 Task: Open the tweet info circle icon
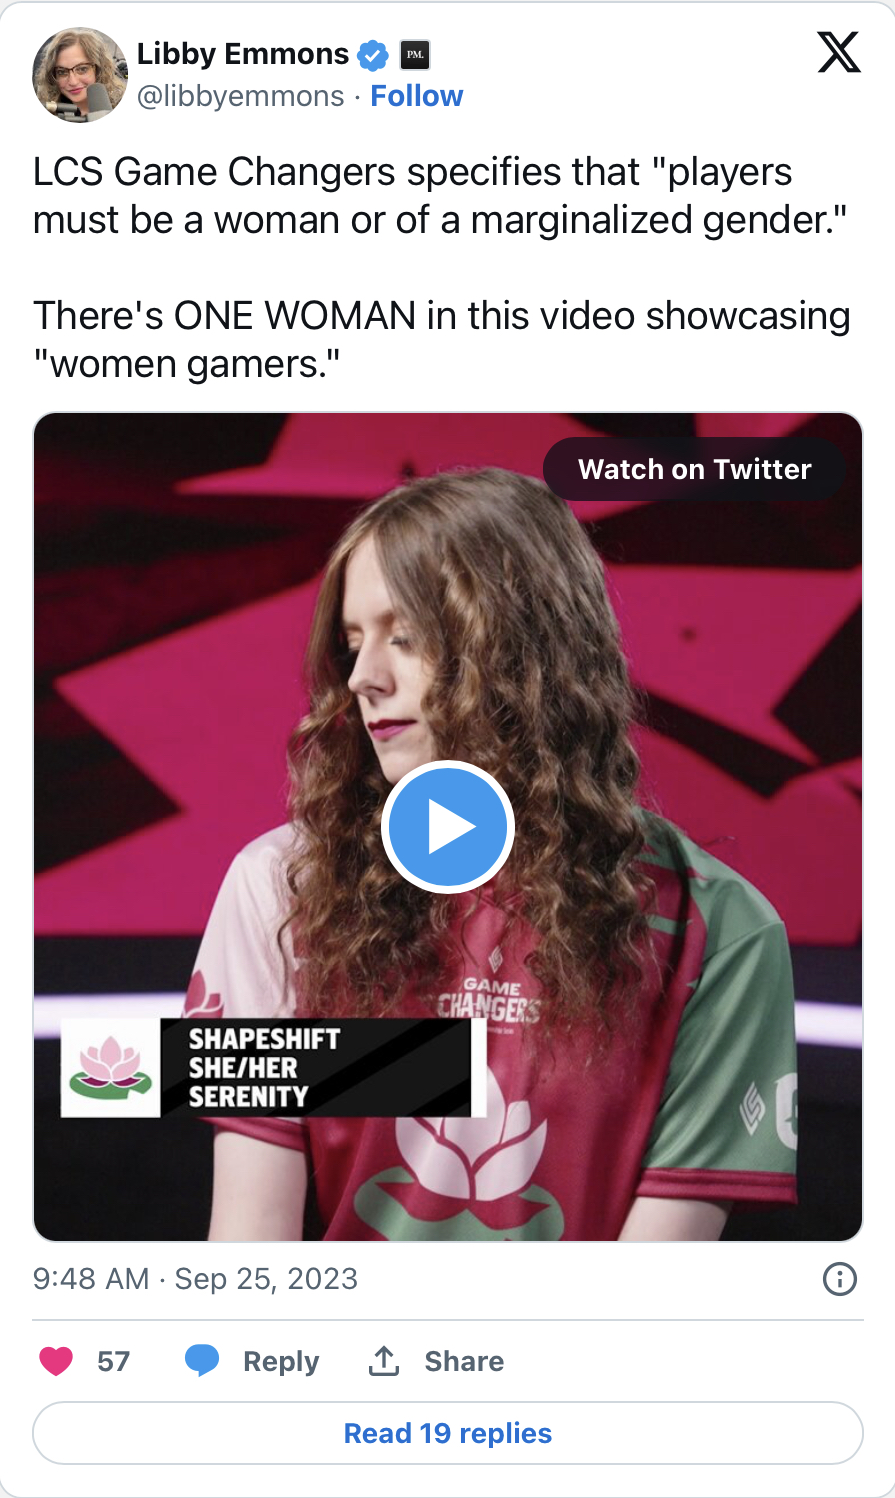pyautogui.click(x=839, y=1279)
